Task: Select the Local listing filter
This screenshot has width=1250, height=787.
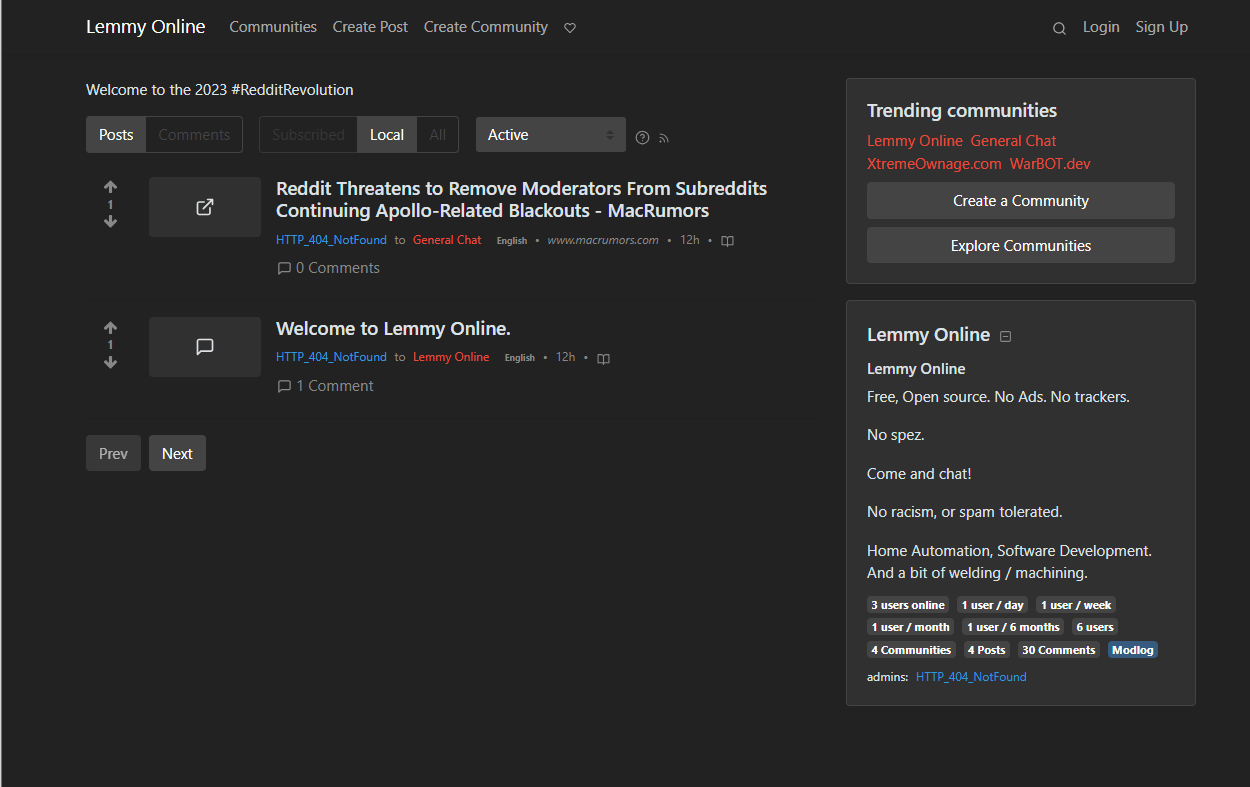Action: coord(387,135)
